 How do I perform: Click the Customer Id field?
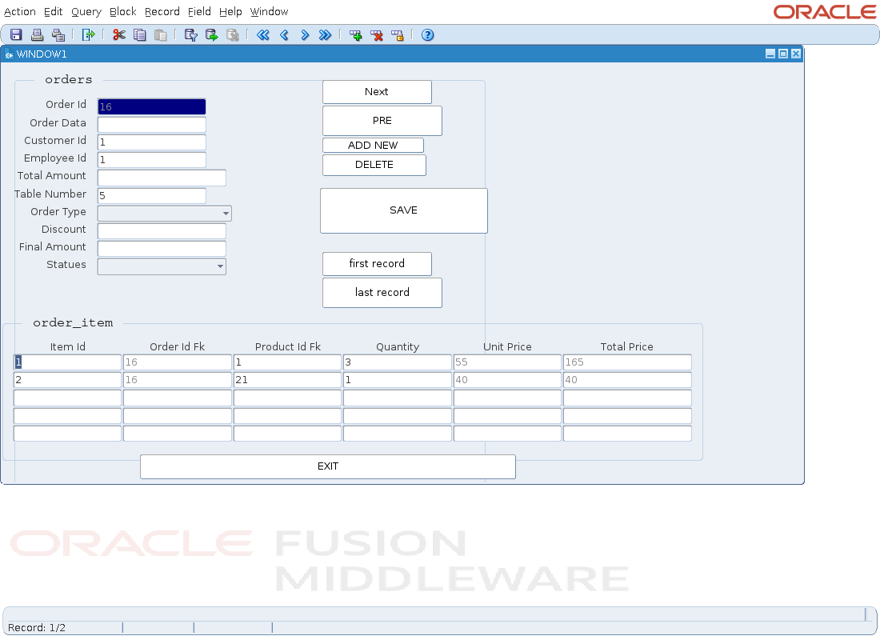coord(152,142)
